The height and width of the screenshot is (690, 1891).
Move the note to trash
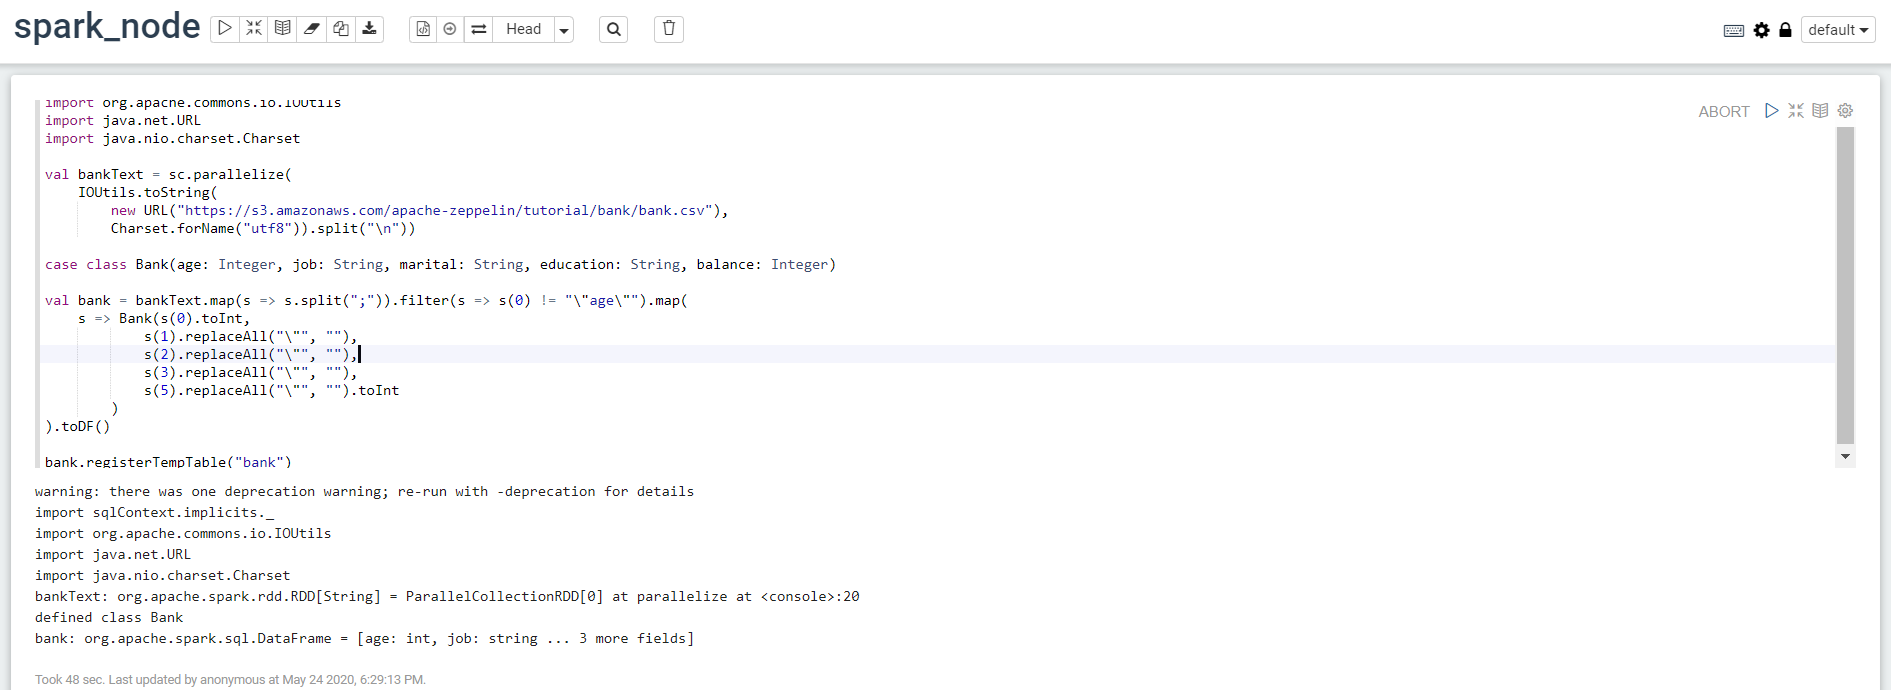669,29
